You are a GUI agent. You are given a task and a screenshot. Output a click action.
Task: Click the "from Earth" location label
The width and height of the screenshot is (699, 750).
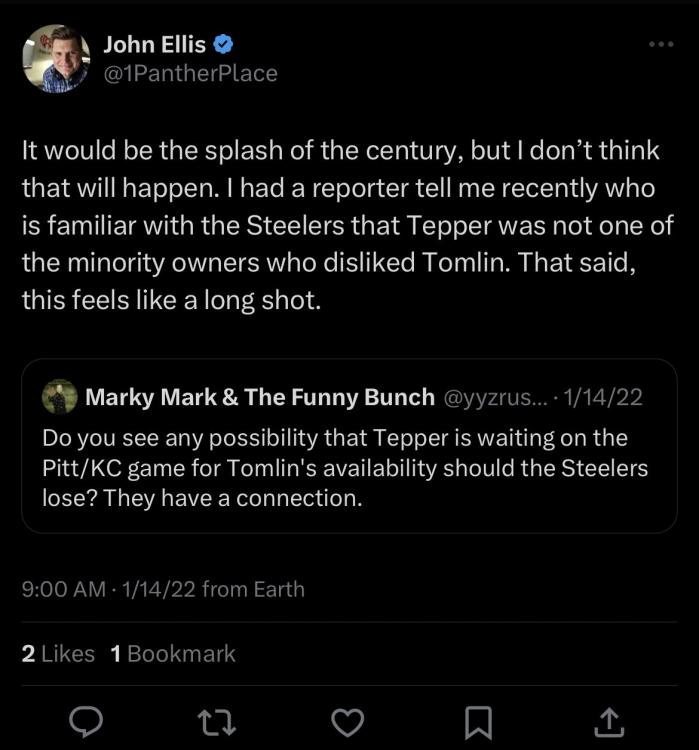[x=253, y=589]
